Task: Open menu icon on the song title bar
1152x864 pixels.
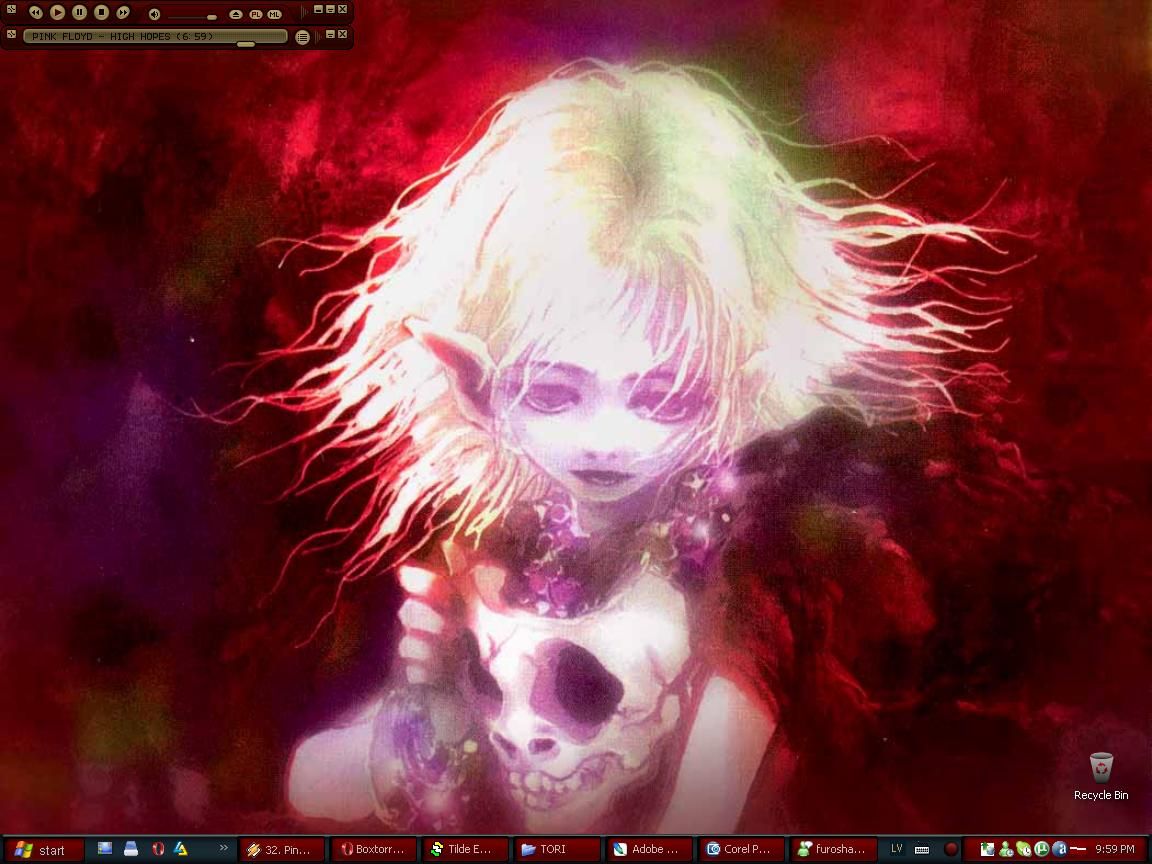Action: (11, 34)
